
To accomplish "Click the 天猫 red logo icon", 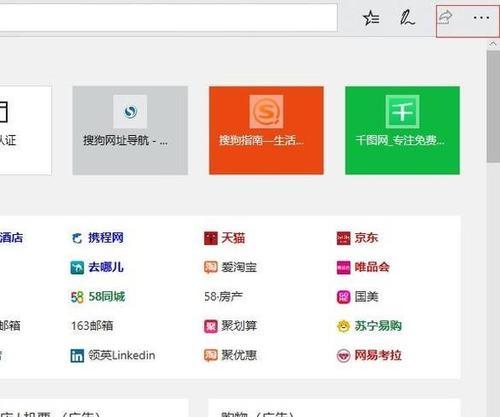I will [211, 238].
